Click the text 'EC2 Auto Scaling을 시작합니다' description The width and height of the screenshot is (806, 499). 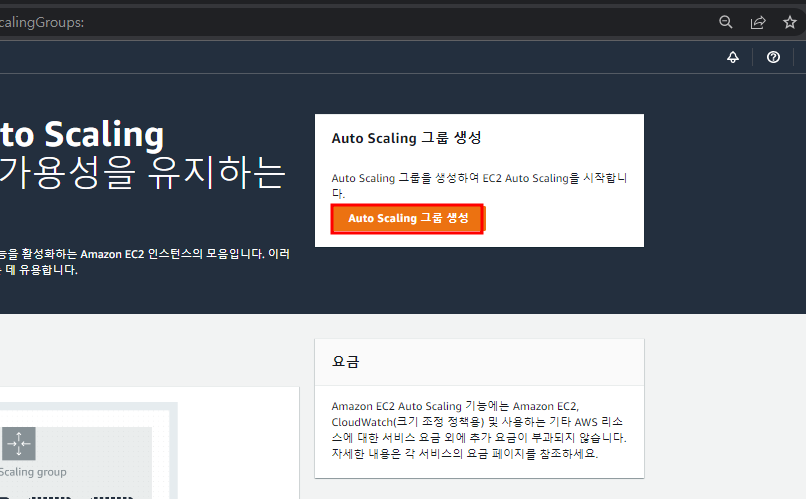[x=479, y=186]
